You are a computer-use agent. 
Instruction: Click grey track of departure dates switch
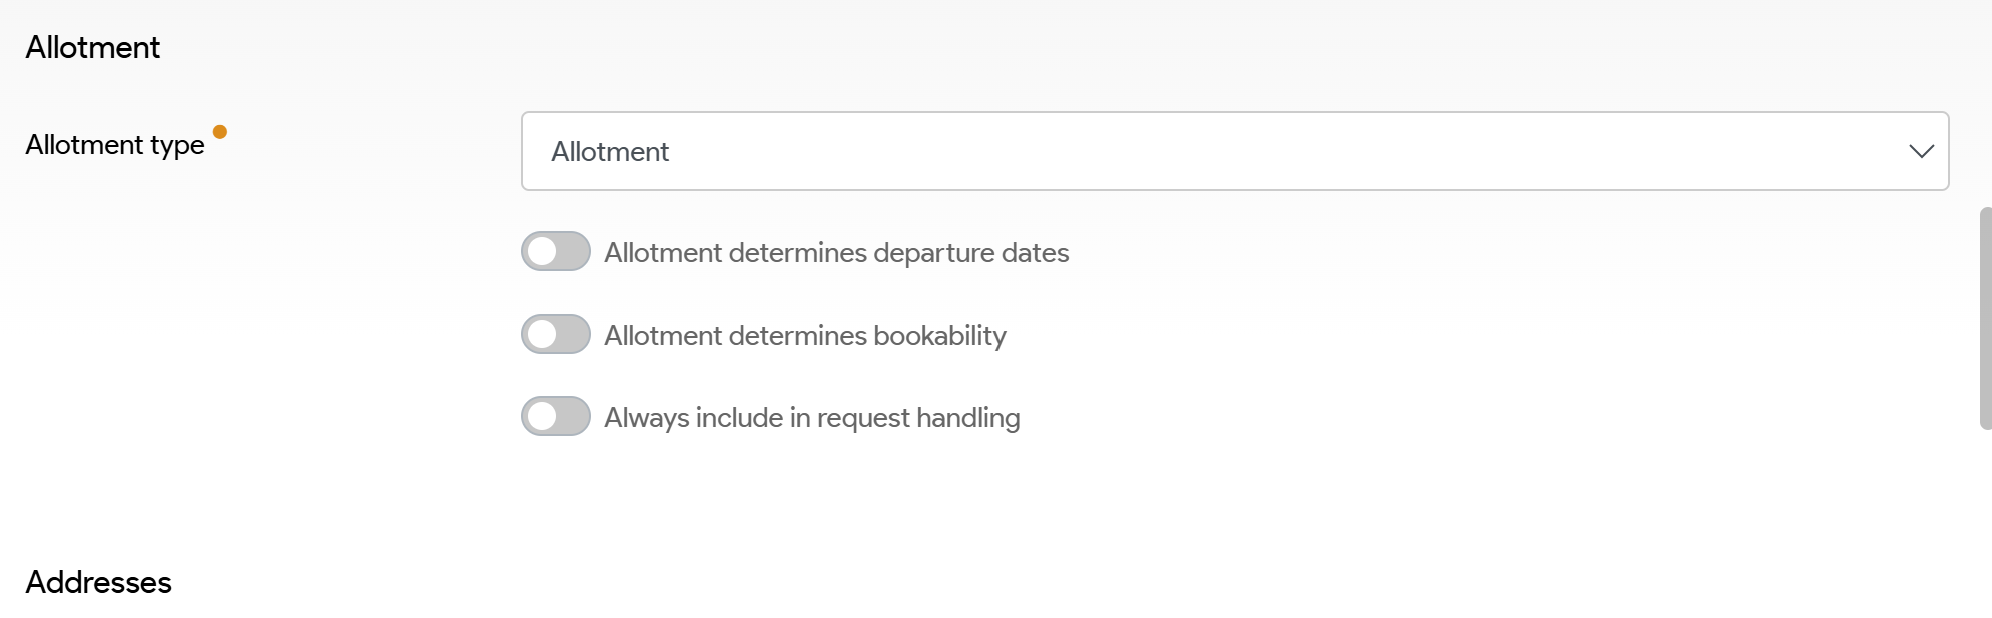[x=573, y=252]
